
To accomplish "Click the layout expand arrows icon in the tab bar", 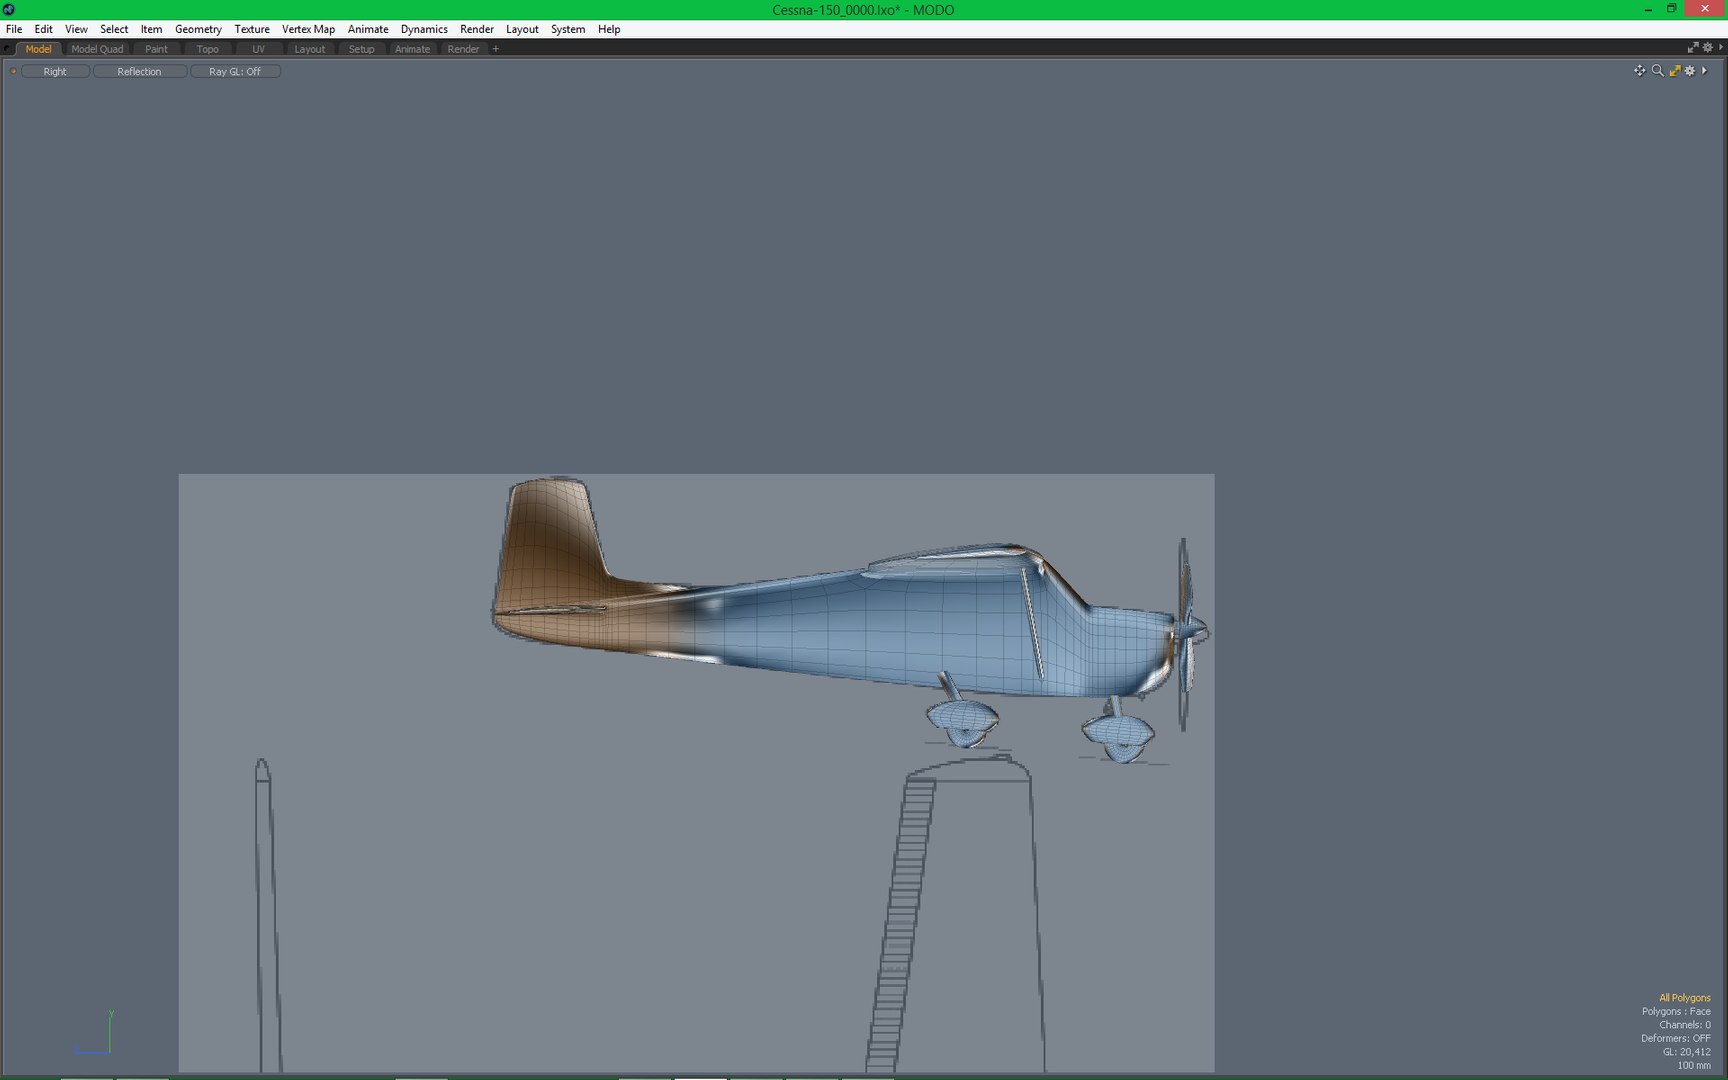I will click(1693, 48).
